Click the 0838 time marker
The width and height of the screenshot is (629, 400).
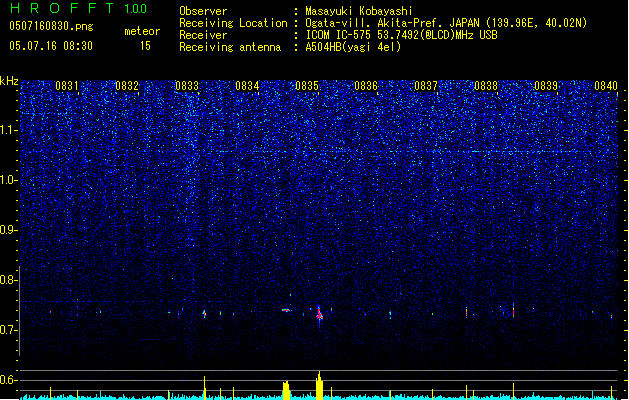[x=486, y=86]
